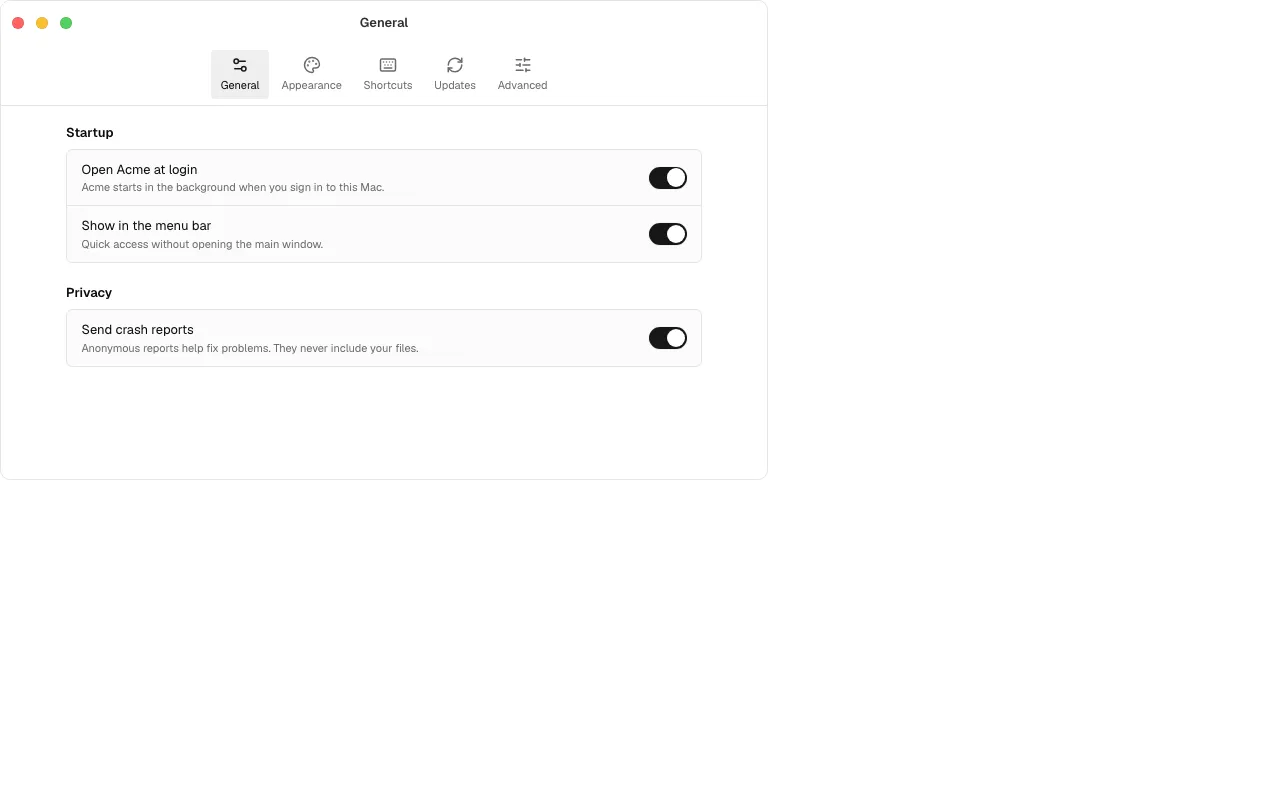Click "Acme starts in the background" description
1280x800 pixels.
click(233, 187)
